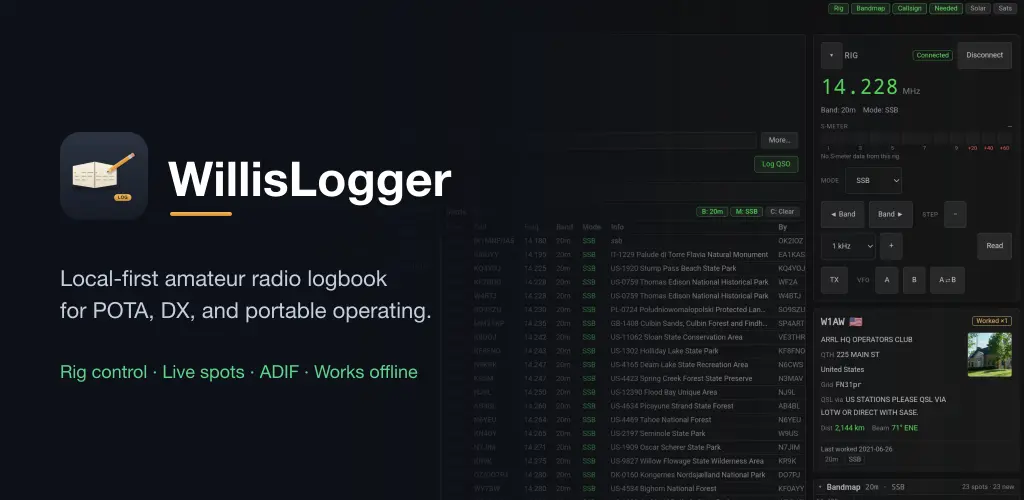Viewport: 1024px width, 500px height.
Task: Toggle the Needed panel chip
Action: [946, 8]
